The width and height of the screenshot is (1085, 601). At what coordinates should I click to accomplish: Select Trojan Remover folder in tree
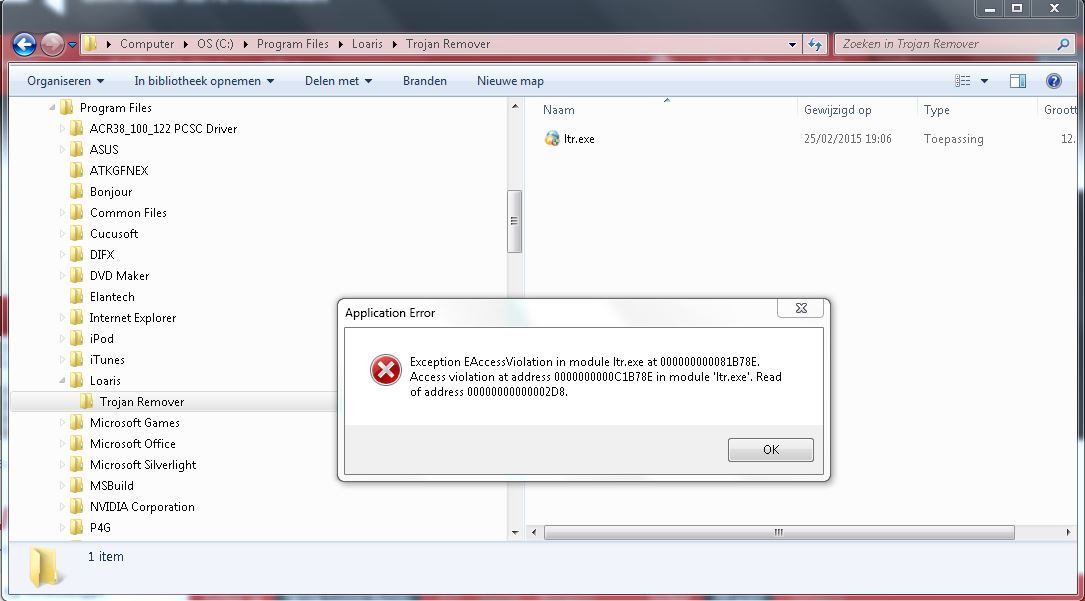tap(141, 402)
